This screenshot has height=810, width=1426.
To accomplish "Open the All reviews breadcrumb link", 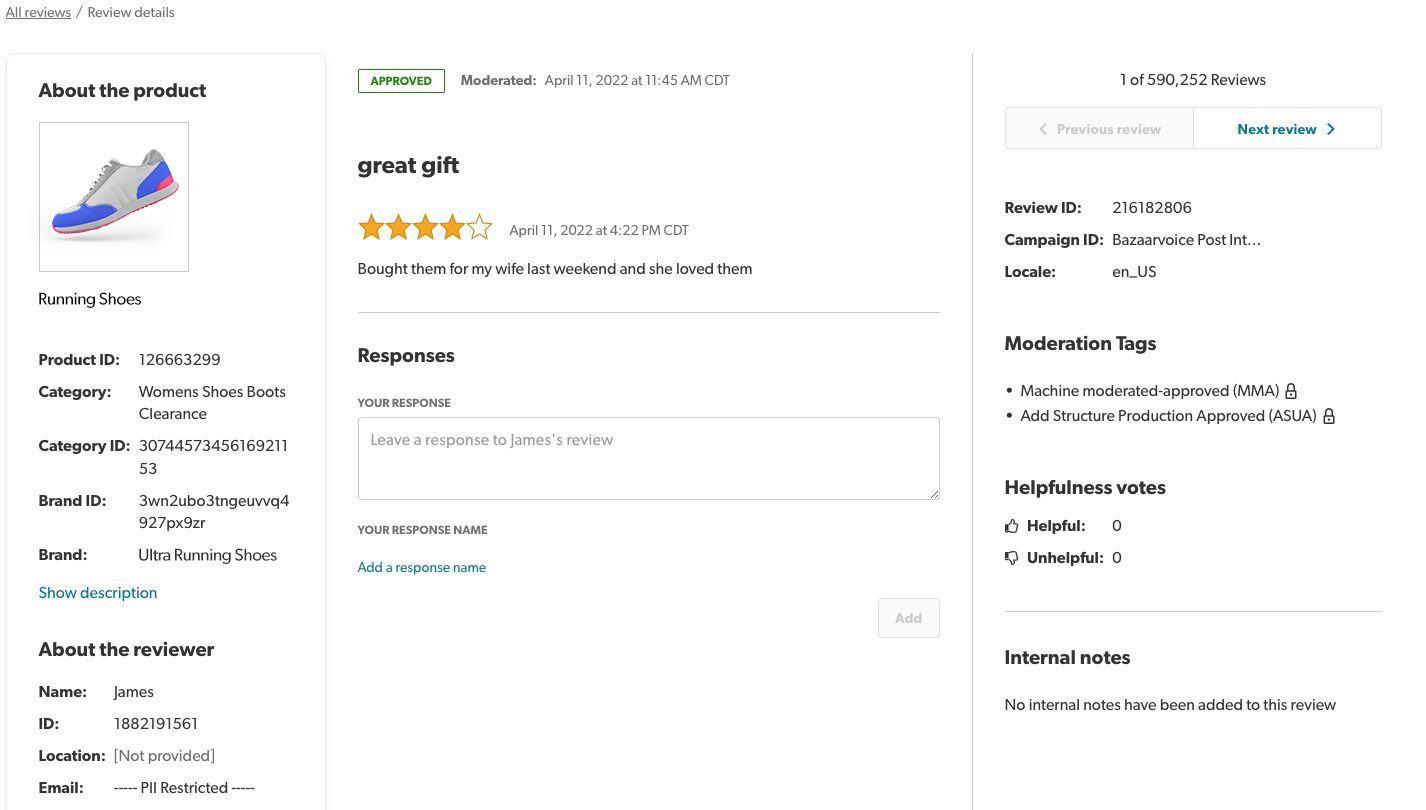I will point(38,12).
